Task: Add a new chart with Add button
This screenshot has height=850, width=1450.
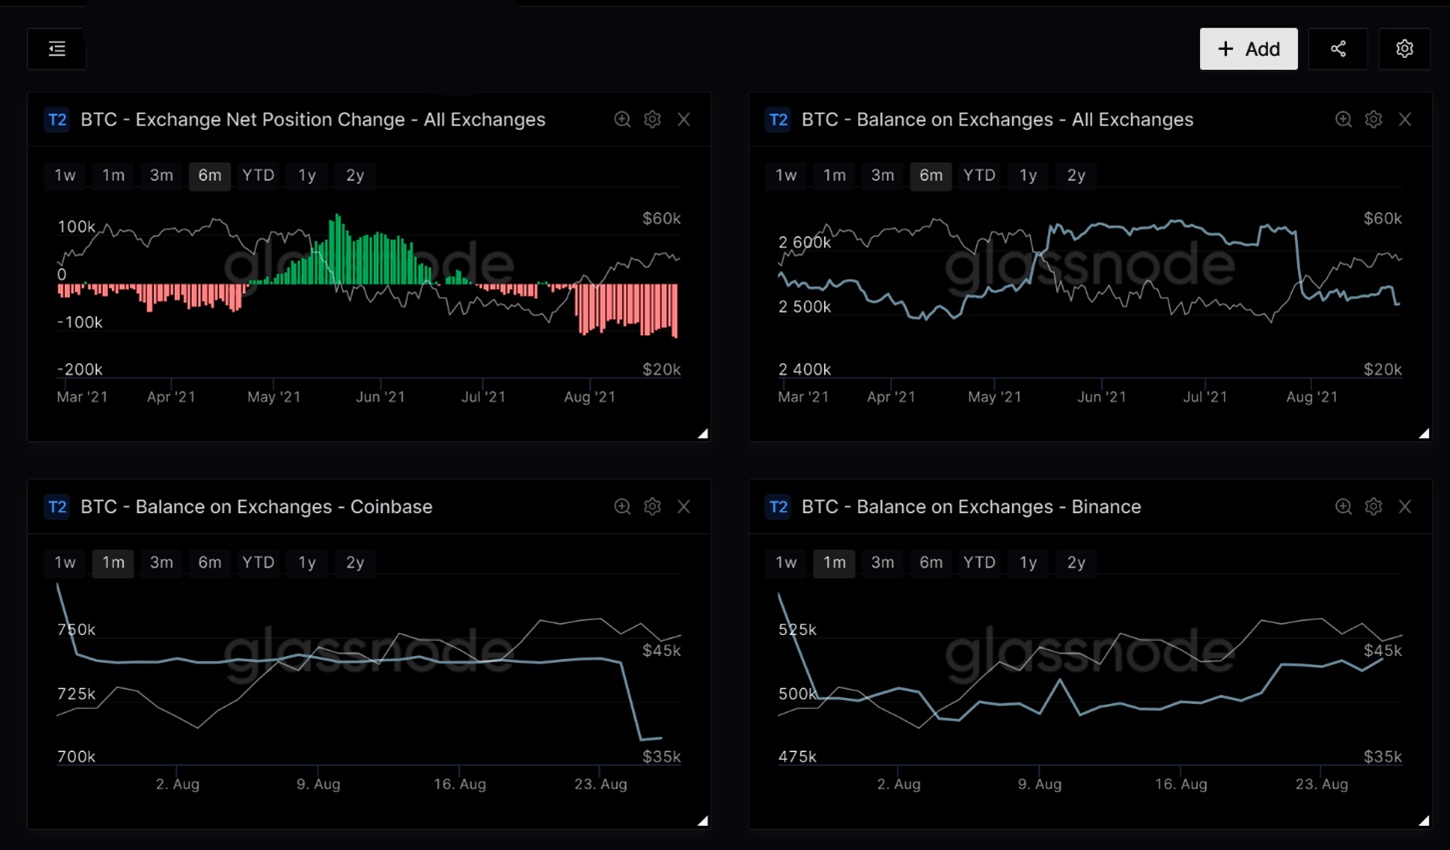Action: tap(1248, 49)
